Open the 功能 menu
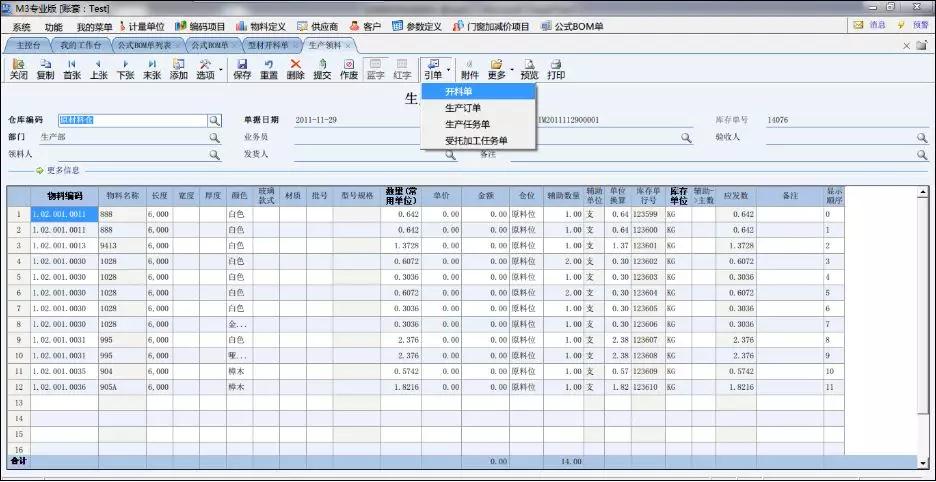 (x=53, y=27)
